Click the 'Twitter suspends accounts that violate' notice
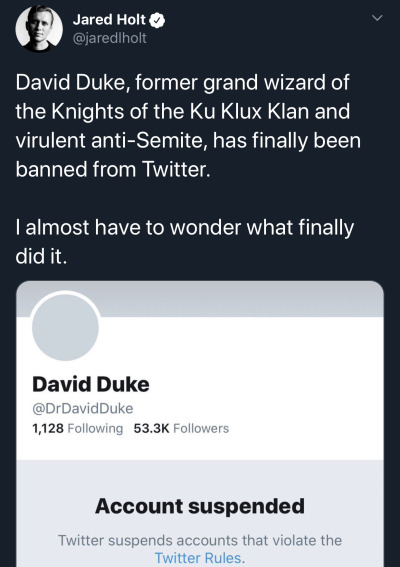Screen dimensions: 400x567 [200, 541]
